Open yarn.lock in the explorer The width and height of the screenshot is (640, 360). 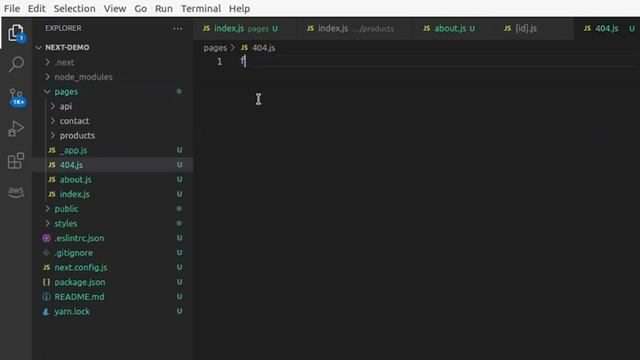(x=72, y=311)
